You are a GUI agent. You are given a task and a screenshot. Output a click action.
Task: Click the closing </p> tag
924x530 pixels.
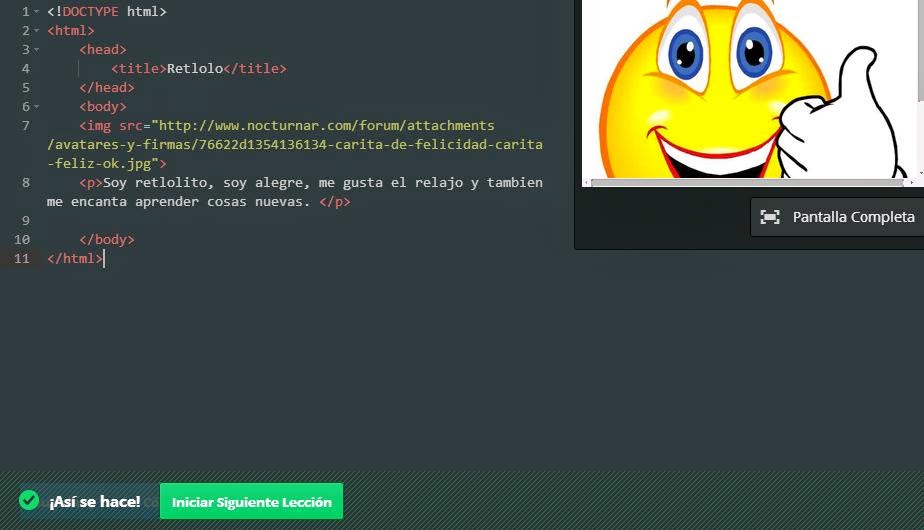point(335,202)
